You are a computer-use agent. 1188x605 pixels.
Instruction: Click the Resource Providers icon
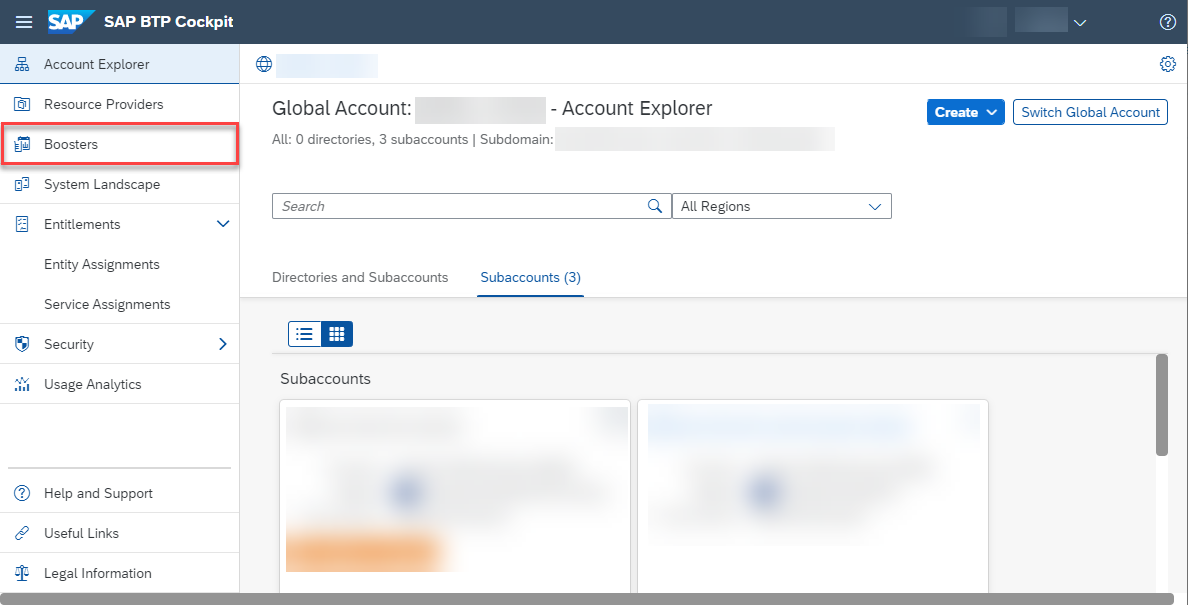tap(22, 104)
